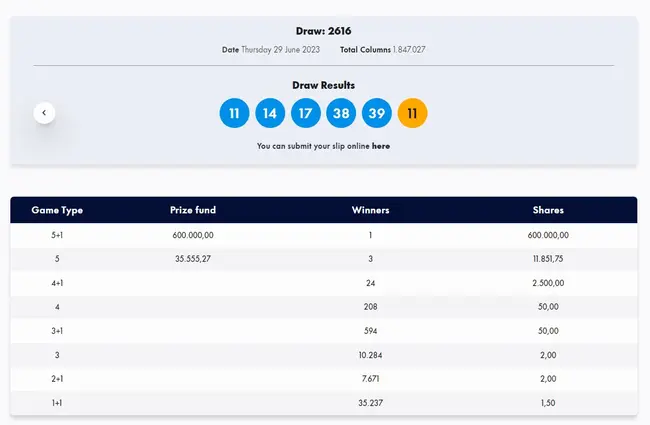Click the 11.851,75 shares amount
Screen dimensions: 650x425
(548, 259)
